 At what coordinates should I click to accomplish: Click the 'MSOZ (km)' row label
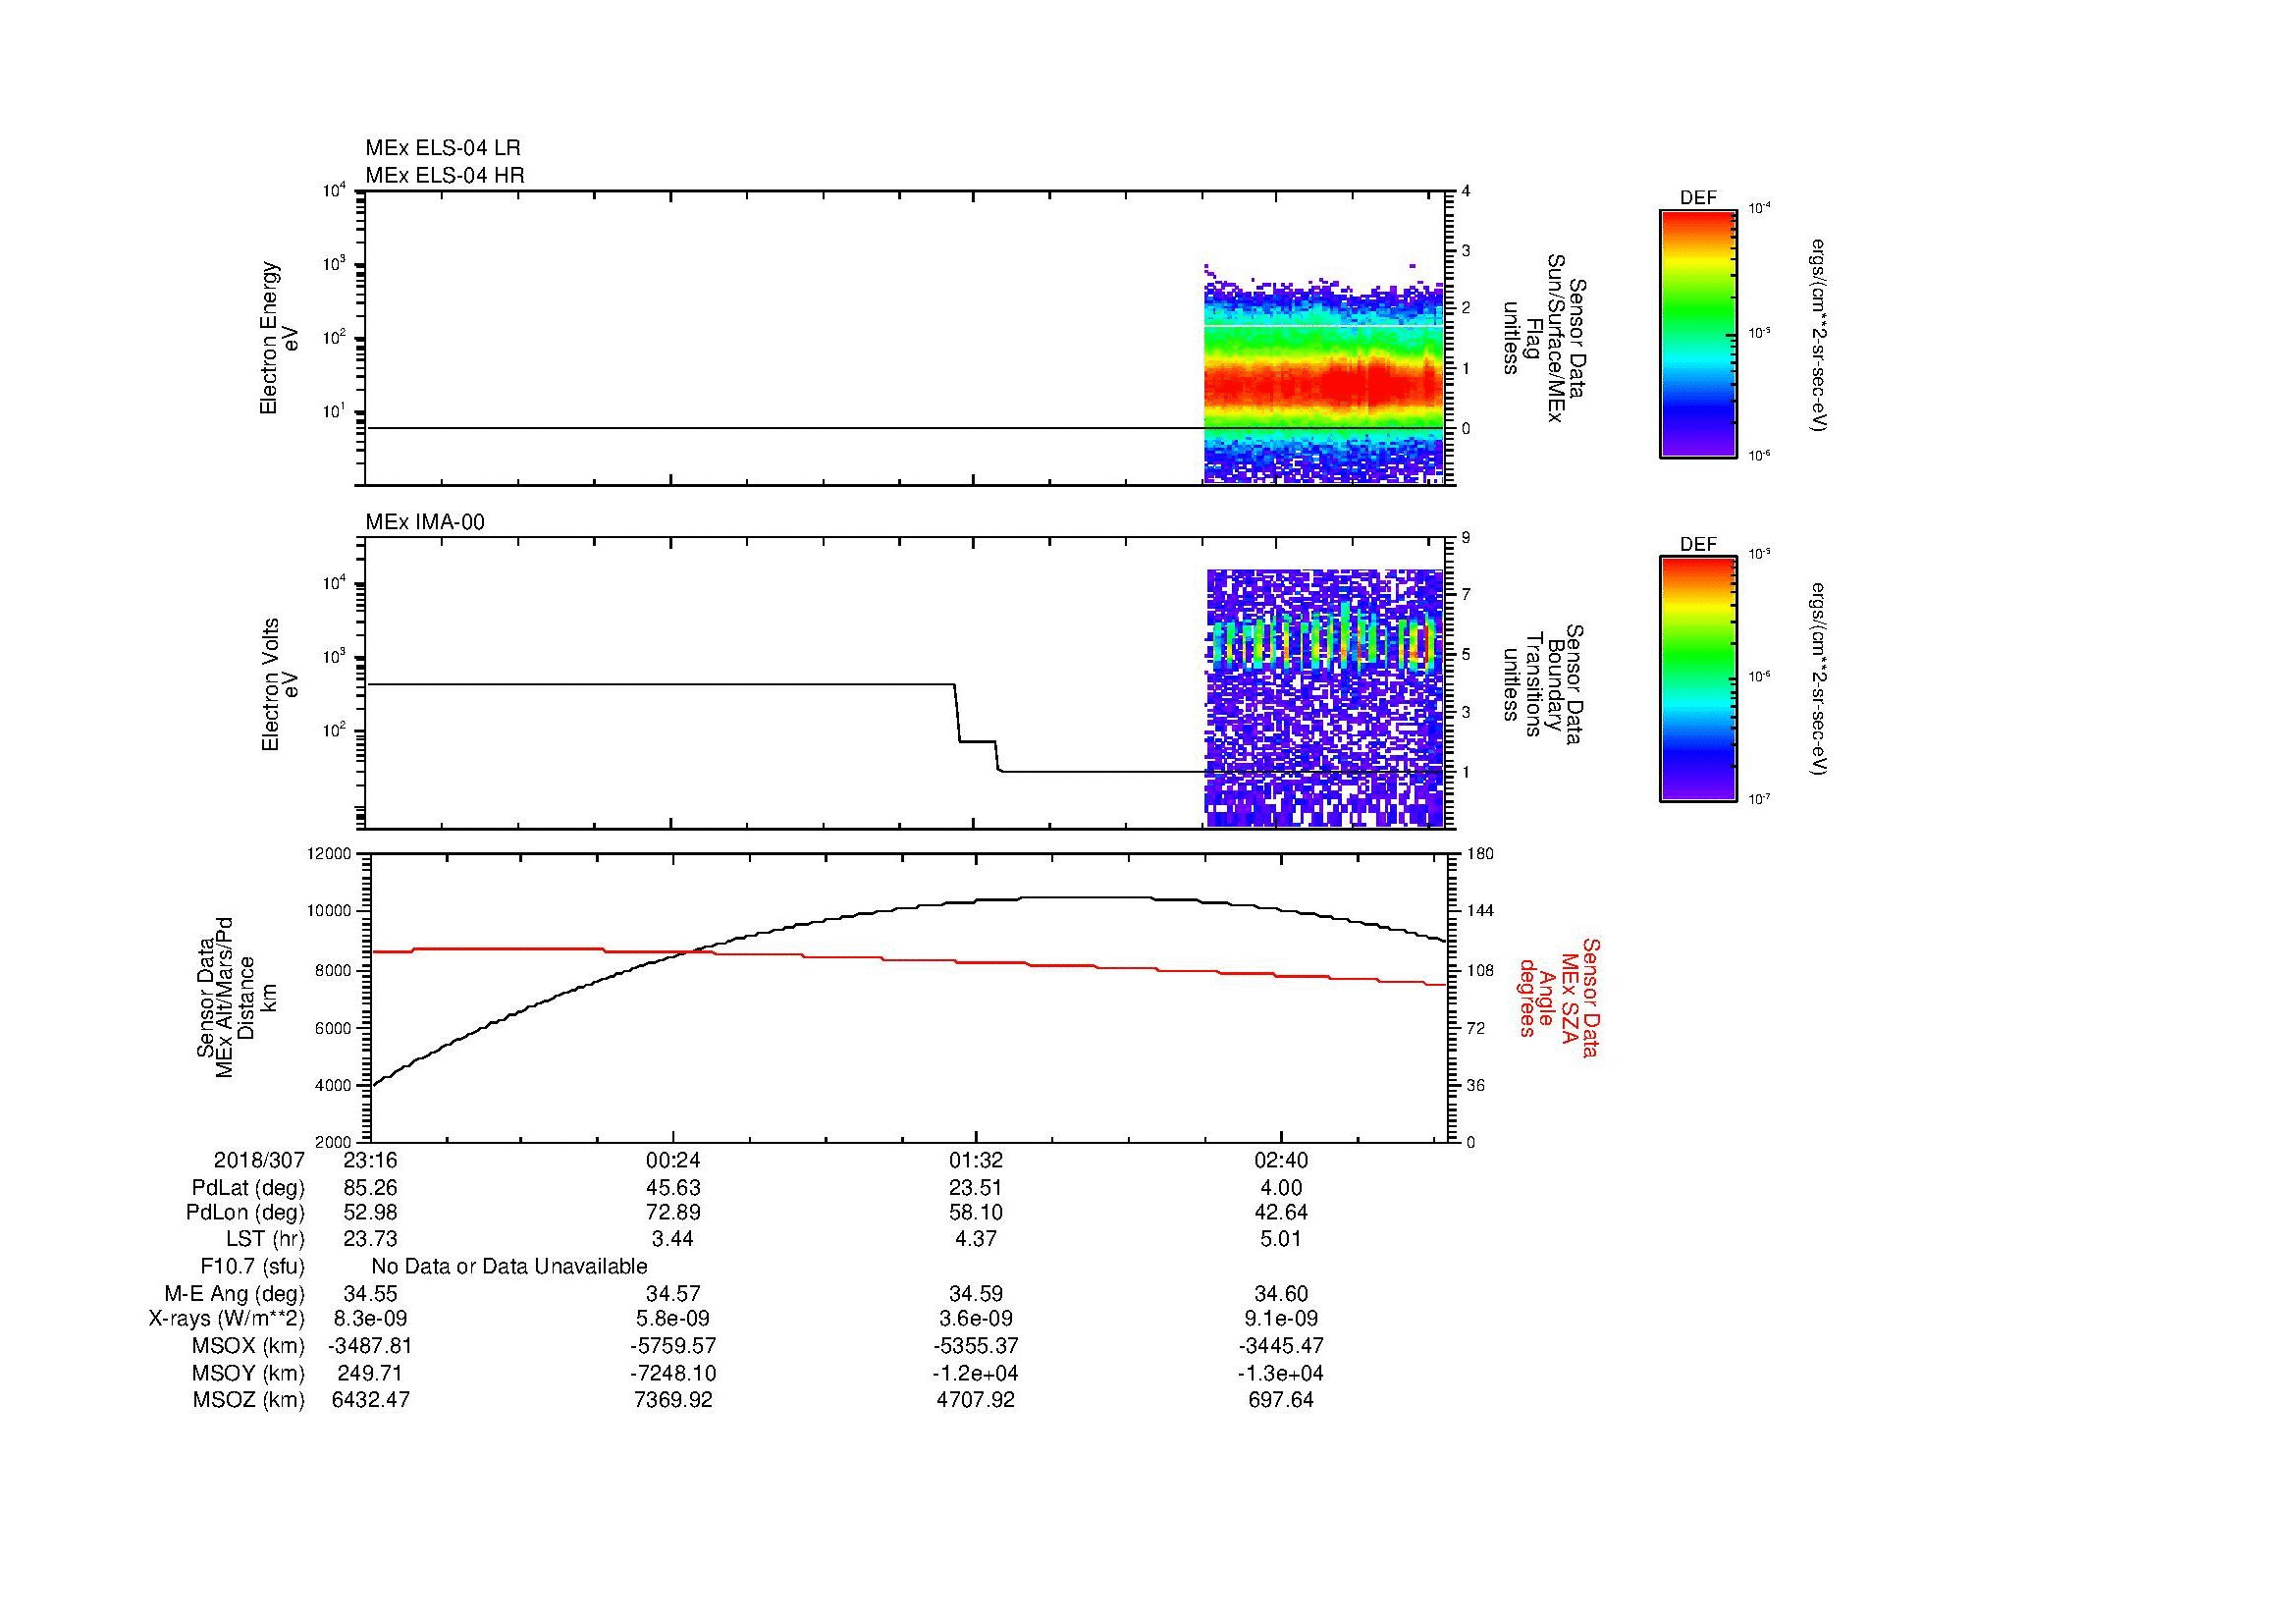(x=249, y=1400)
